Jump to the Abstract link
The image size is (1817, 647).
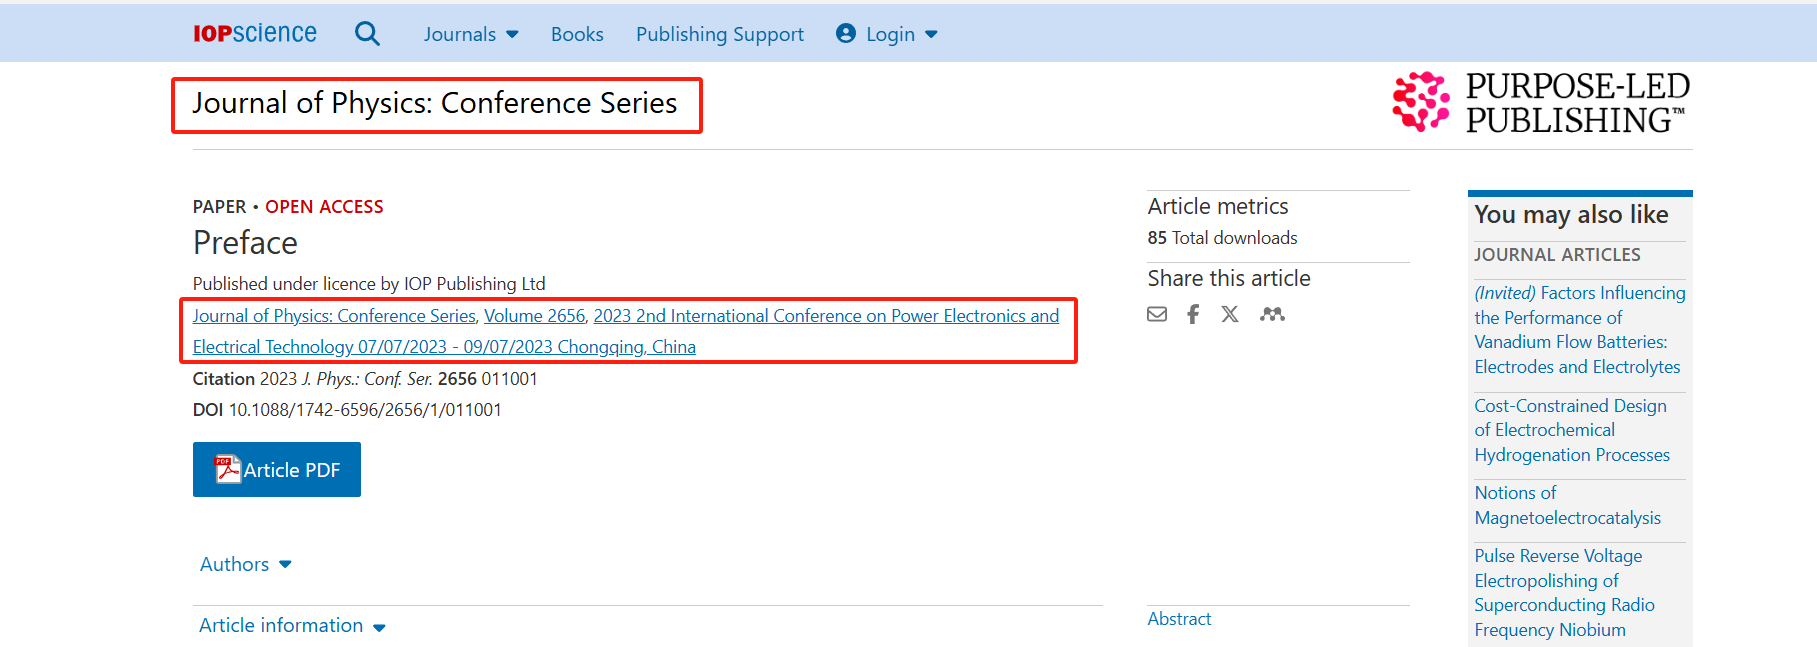pyautogui.click(x=1179, y=619)
